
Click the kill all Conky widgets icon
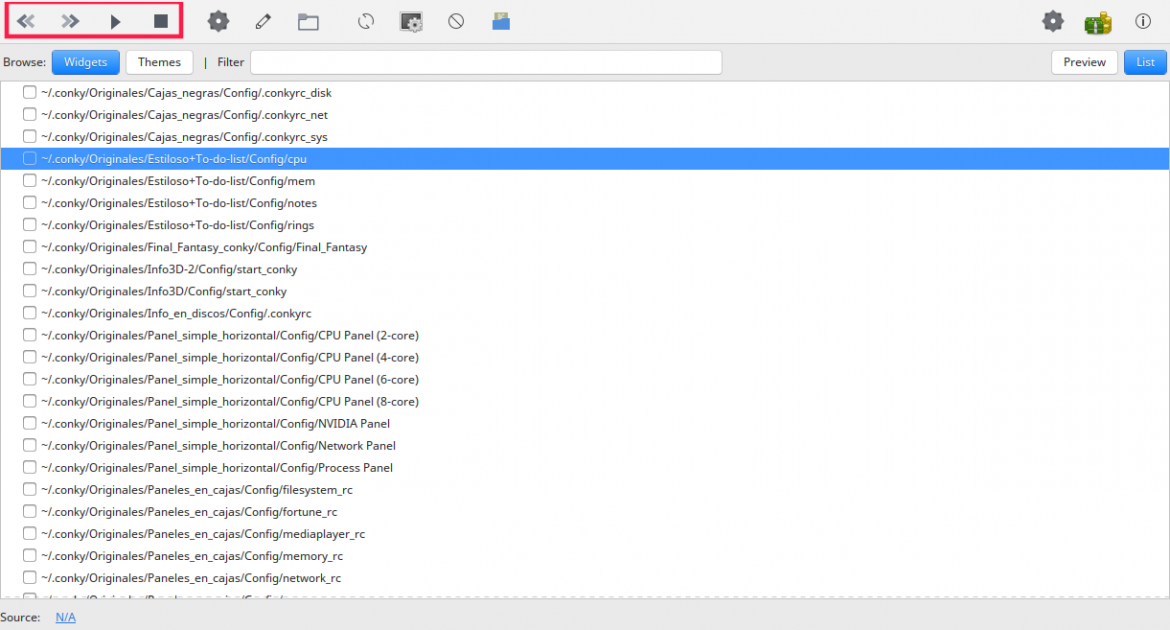[456, 22]
